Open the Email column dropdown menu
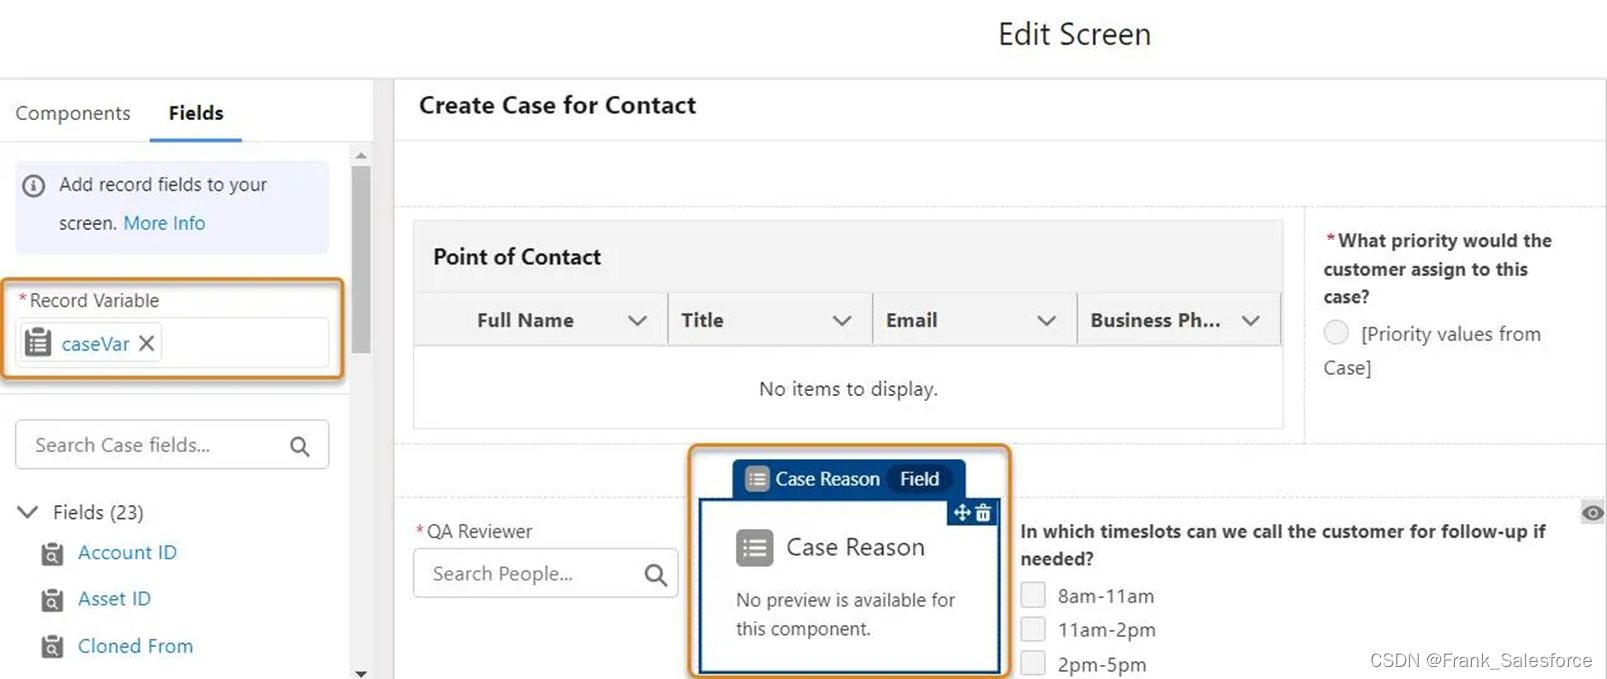This screenshot has width=1607, height=679. click(x=1046, y=321)
